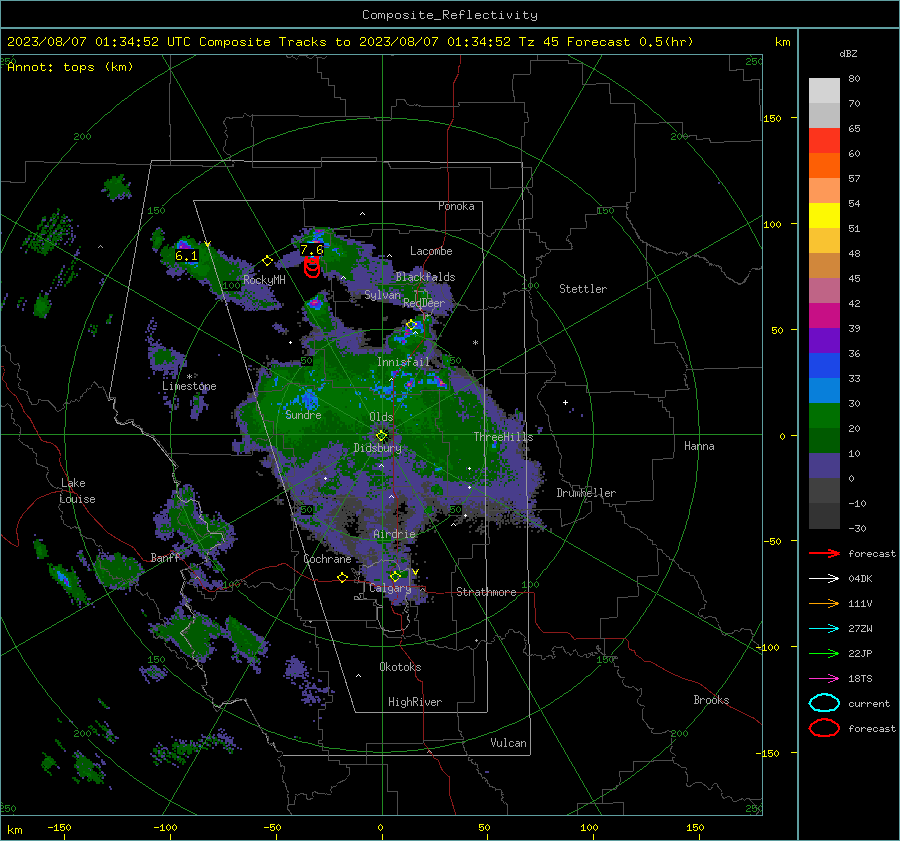This screenshot has width=900, height=841.
Task: Pick the dark orange swatch below 60 dBZ
Action: coord(824,166)
